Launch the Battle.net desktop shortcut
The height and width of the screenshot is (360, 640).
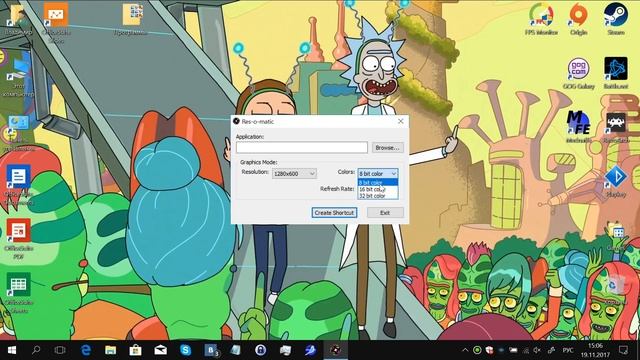point(616,73)
